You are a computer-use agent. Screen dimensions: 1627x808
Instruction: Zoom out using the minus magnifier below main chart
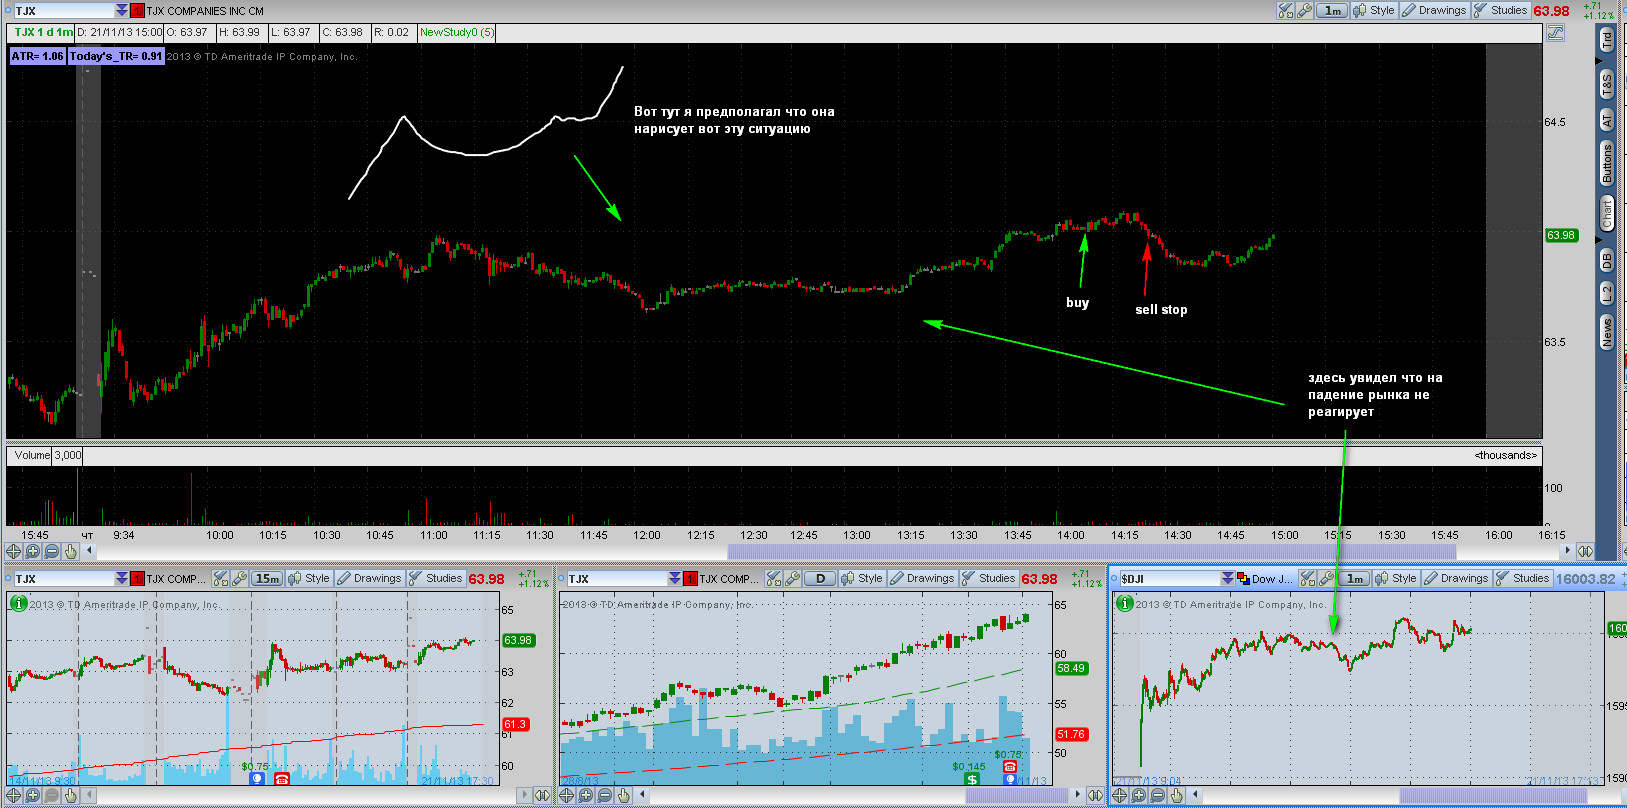[x=52, y=551]
